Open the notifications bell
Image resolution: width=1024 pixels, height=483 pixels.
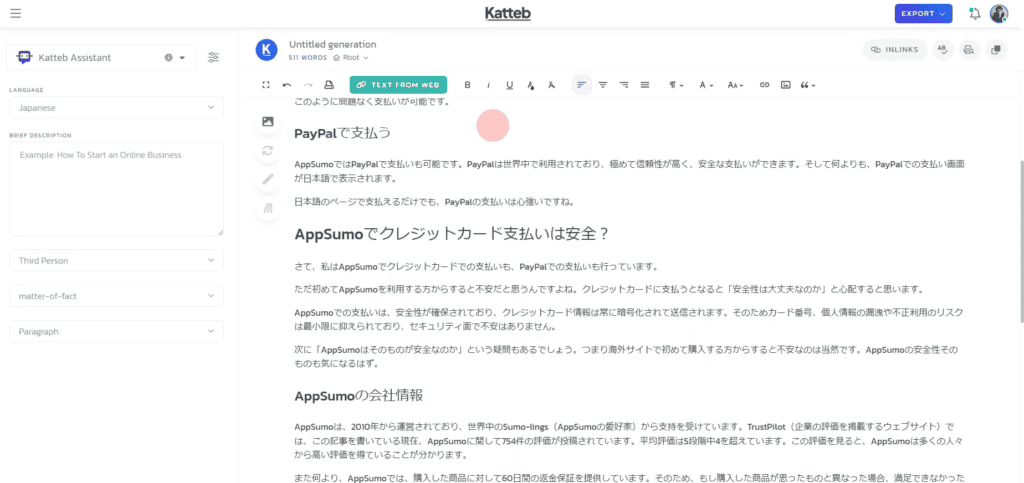point(975,14)
